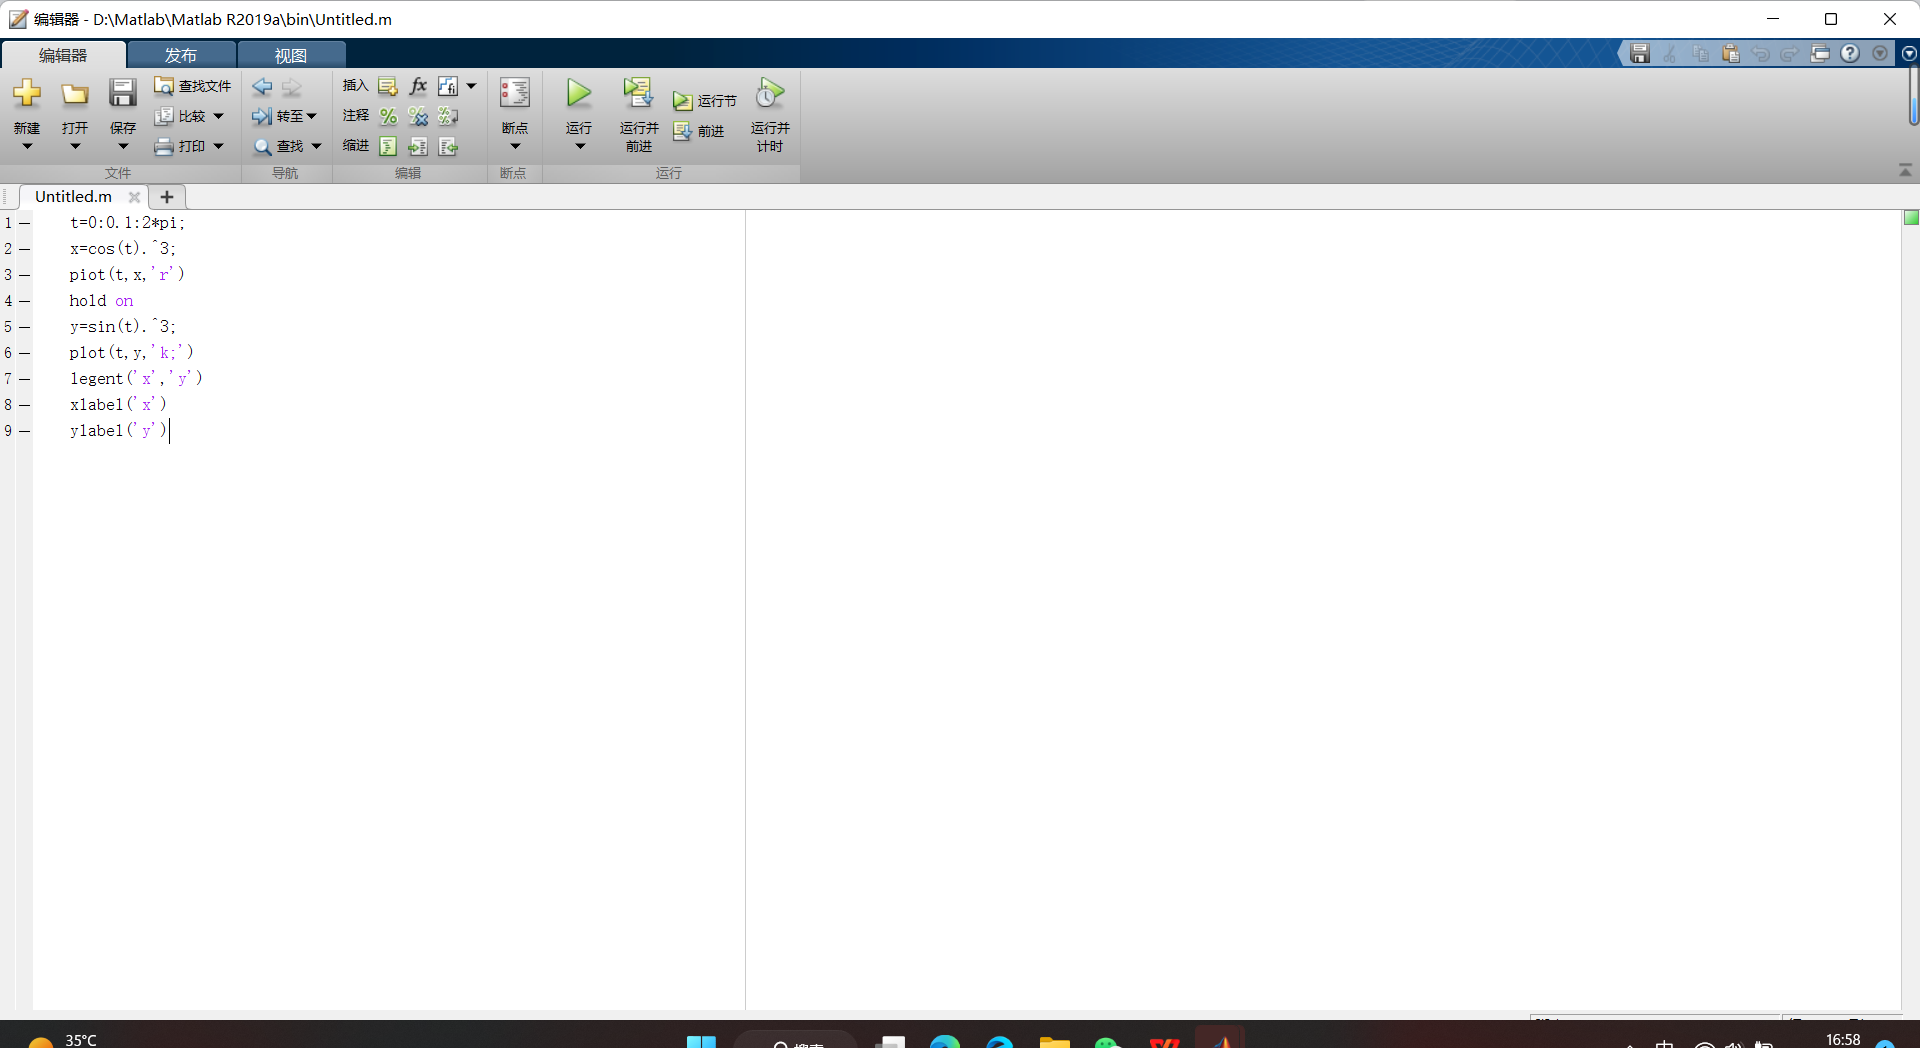This screenshot has width=1920, height=1048.
Task: Switch to the 编辑器 (Editor) tab
Action: pos(63,55)
